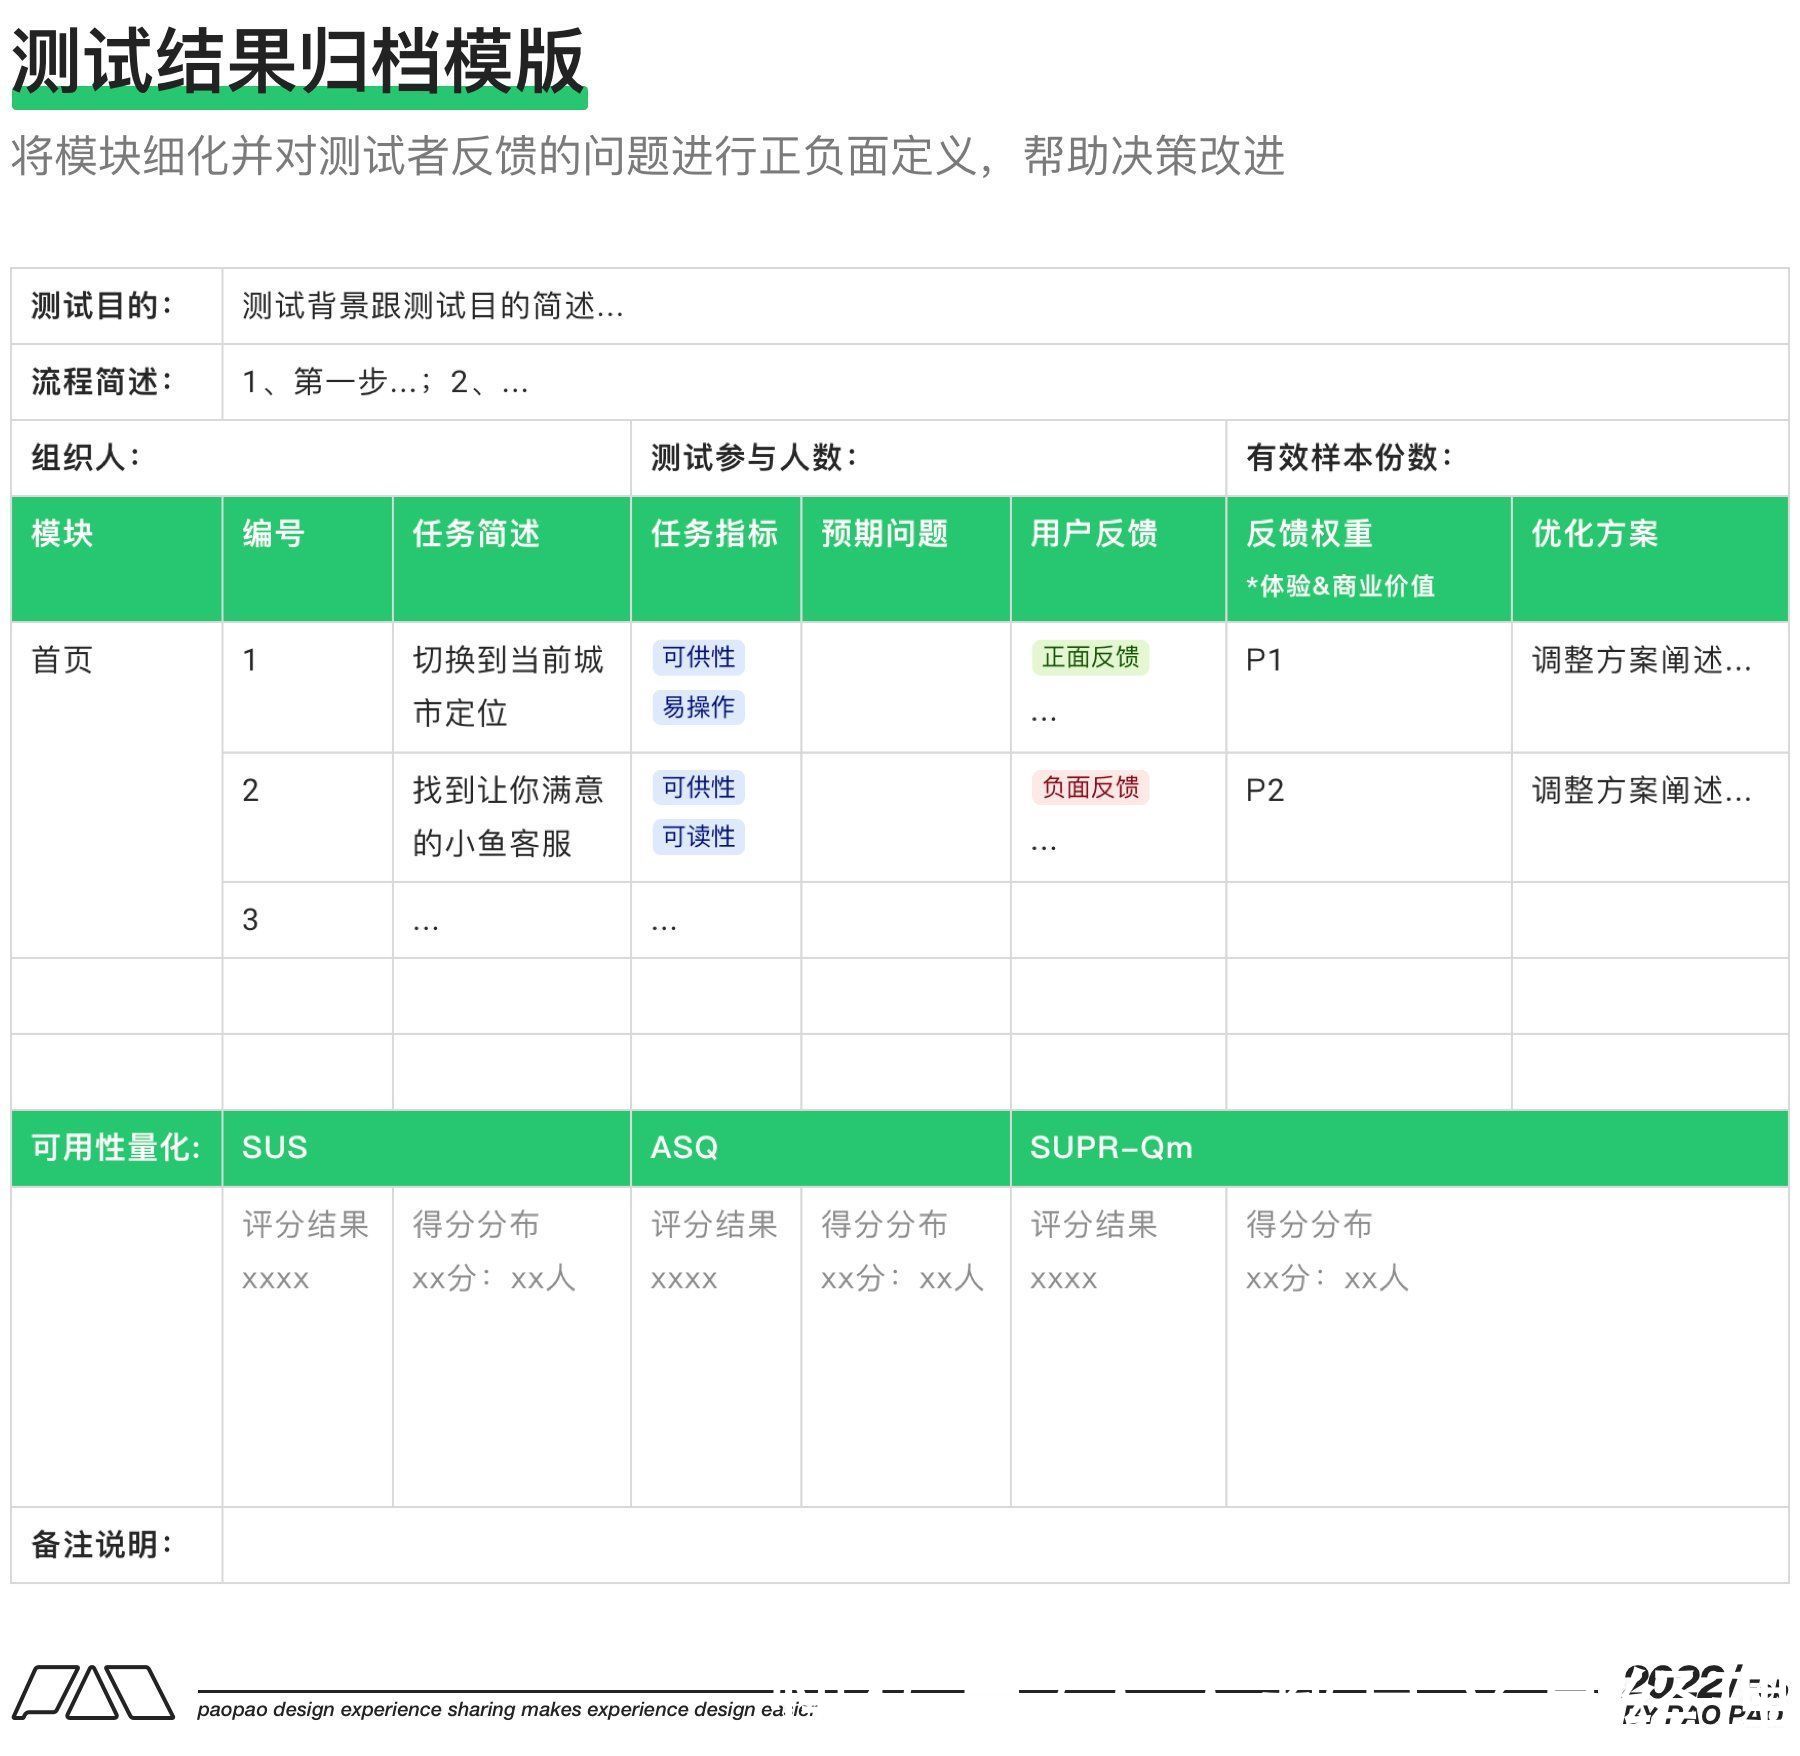Click the 组织人 cell
The height and width of the screenshot is (1756, 1800).
[x=321, y=458]
